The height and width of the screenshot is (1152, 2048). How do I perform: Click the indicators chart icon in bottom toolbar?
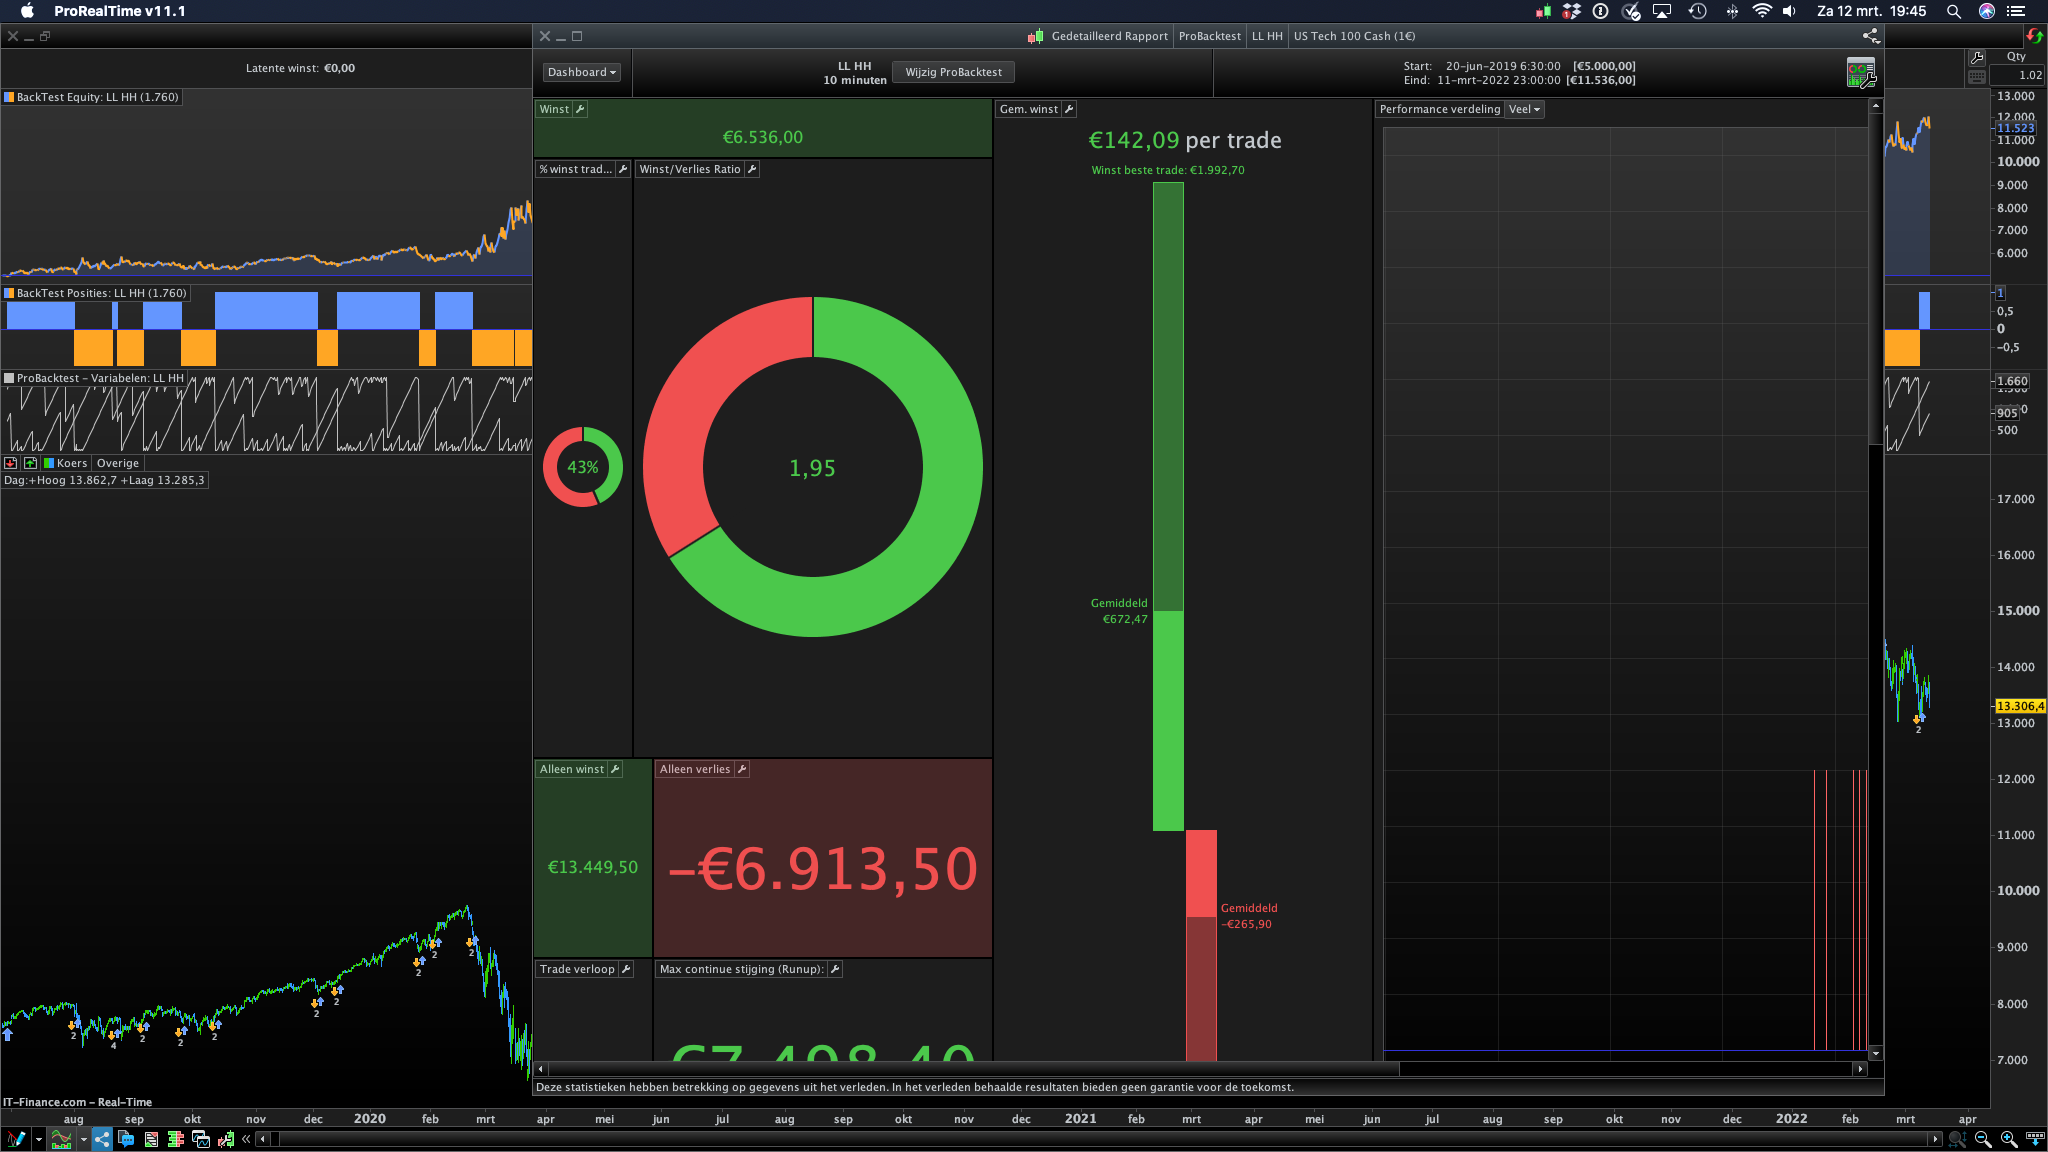[x=62, y=1139]
